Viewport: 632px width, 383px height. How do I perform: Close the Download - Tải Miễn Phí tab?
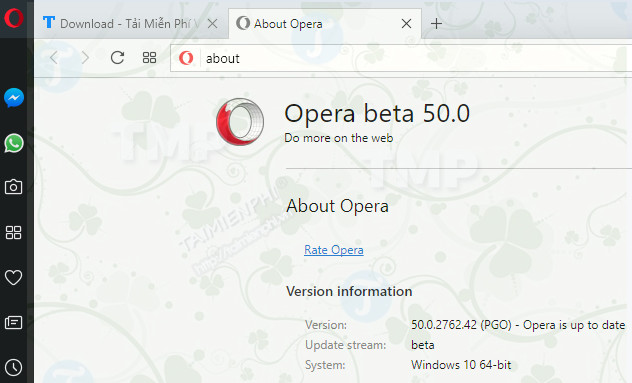tap(212, 24)
